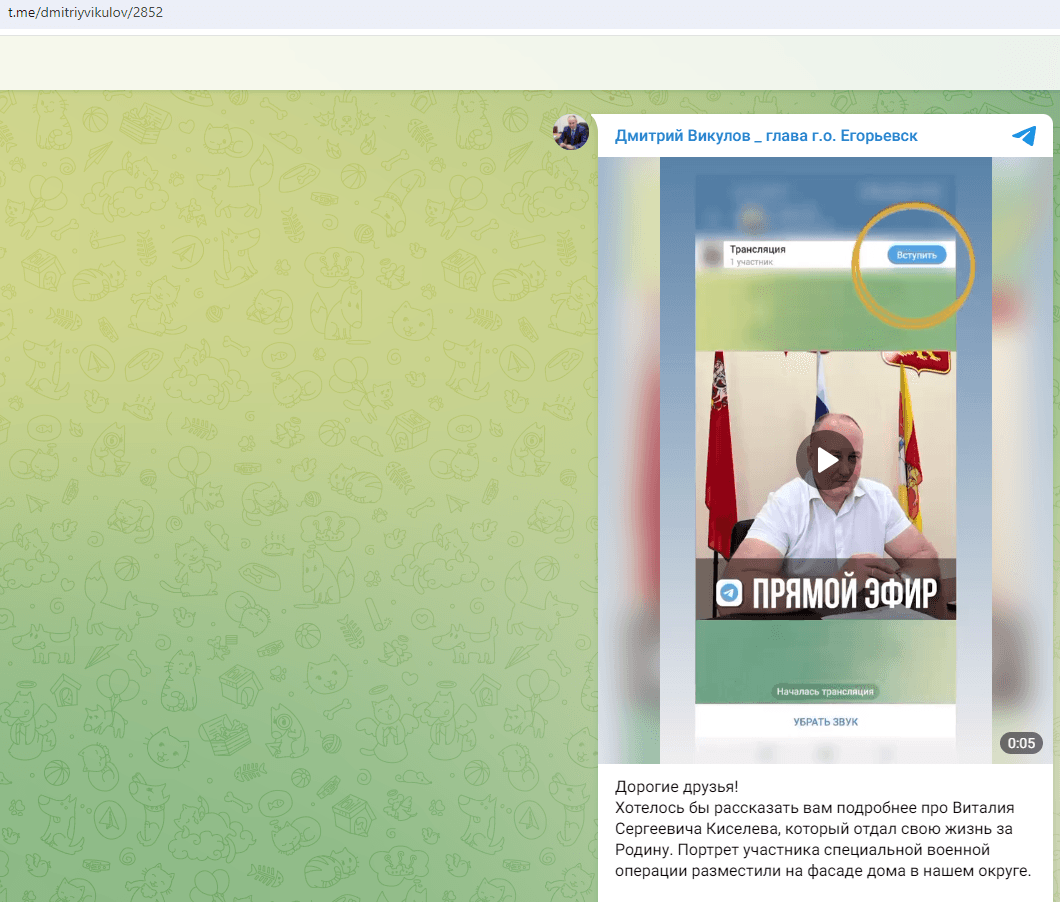Click the text line 'операции разместили на фасаде'
The height and width of the screenshot is (902, 1060).
click(823, 871)
